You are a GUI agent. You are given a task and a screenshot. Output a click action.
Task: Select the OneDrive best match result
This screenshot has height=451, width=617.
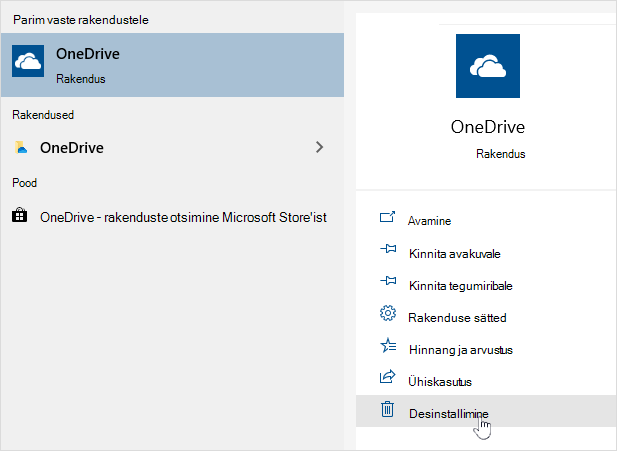click(172, 65)
